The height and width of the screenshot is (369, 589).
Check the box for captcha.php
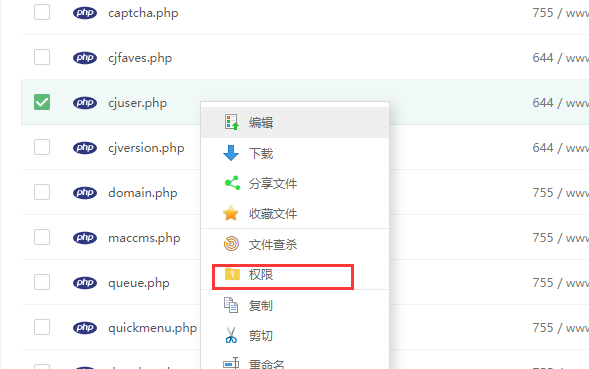click(x=42, y=12)
